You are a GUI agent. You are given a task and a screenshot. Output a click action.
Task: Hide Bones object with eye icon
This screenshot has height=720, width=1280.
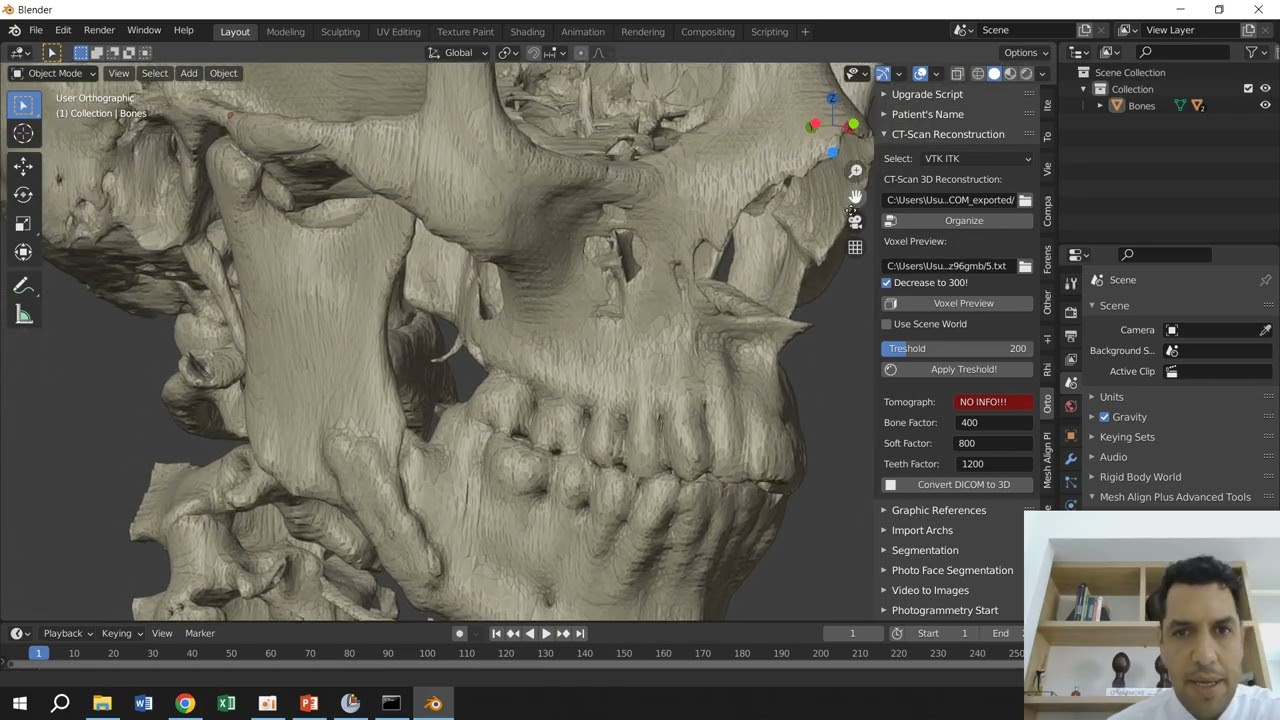click(1265, 105)
